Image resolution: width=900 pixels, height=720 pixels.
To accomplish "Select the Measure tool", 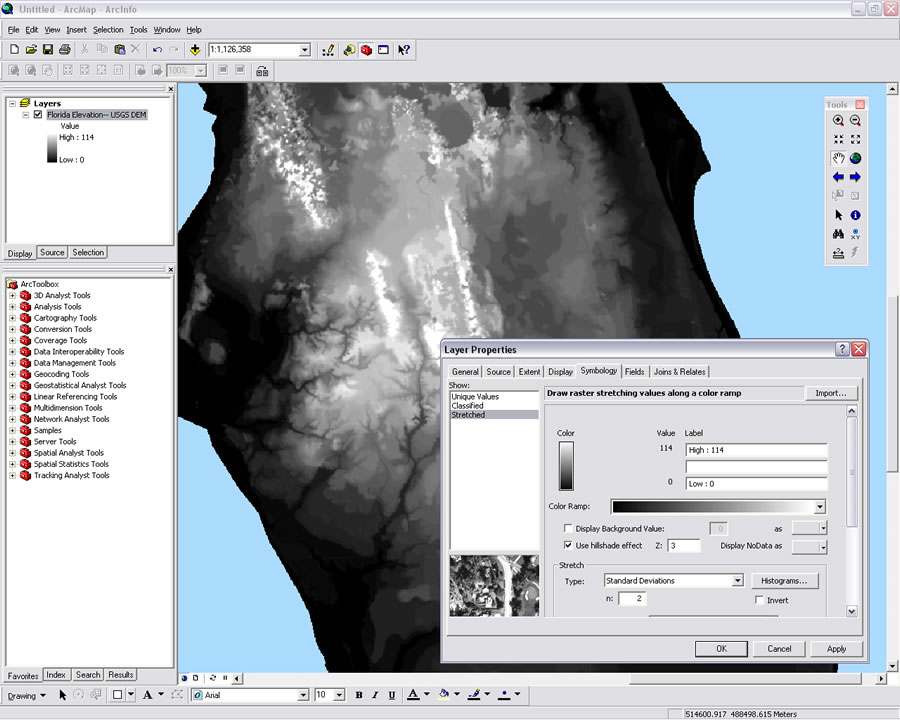I will [838, 253].
